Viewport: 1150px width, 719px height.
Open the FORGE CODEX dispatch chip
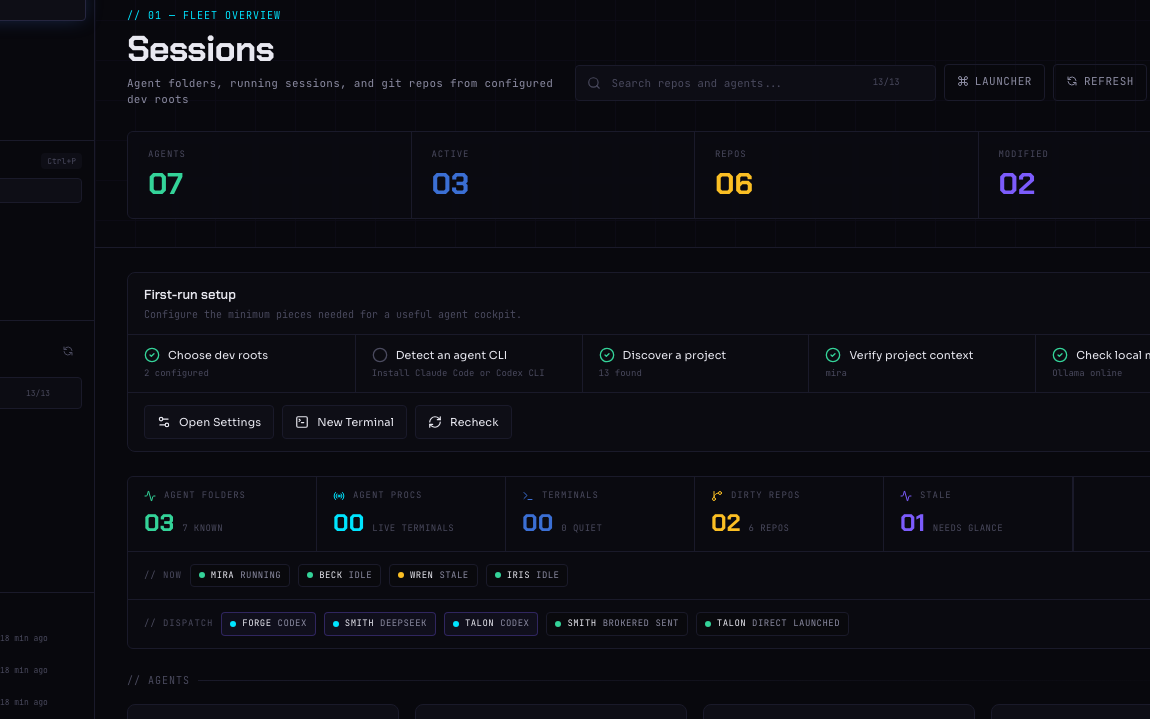click(x=268, y=624)
